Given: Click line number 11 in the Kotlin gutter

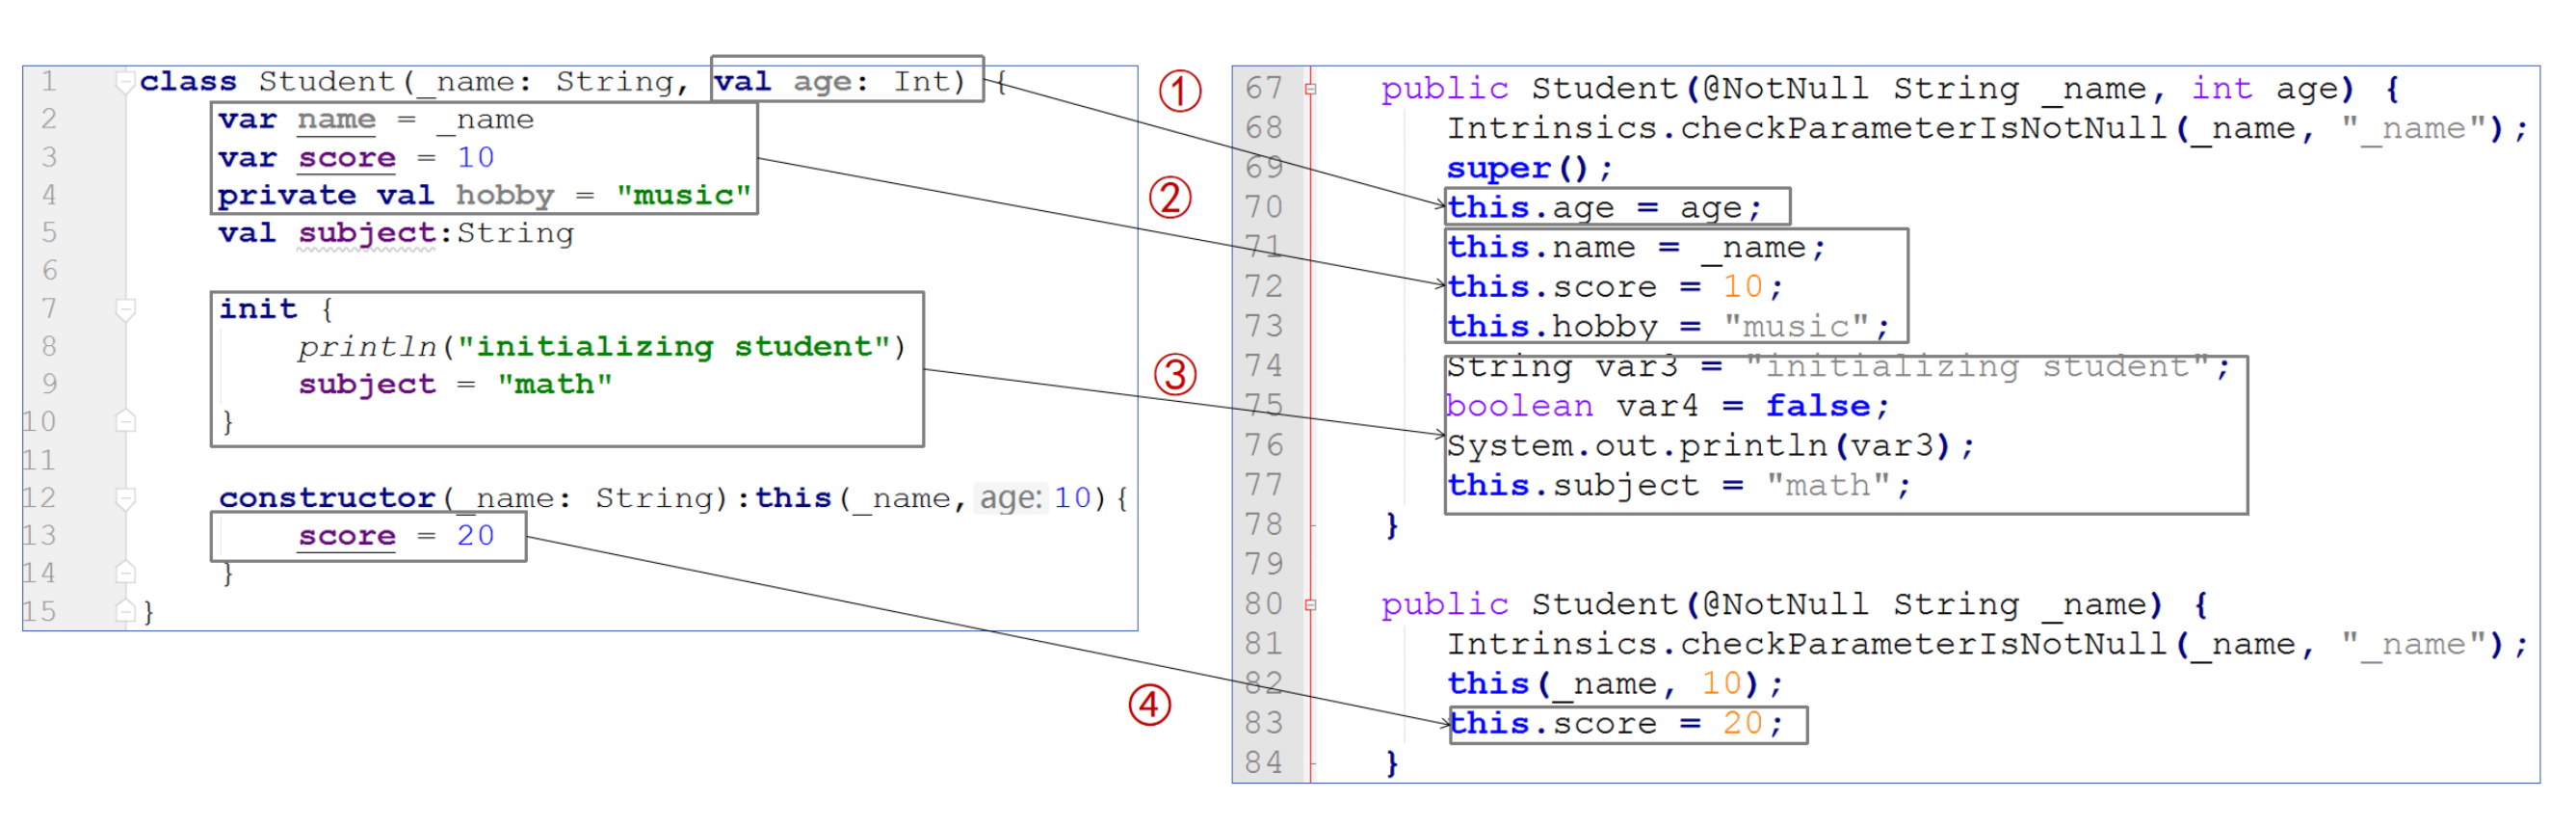Looking at the screenshot, I should click(39, 460).
